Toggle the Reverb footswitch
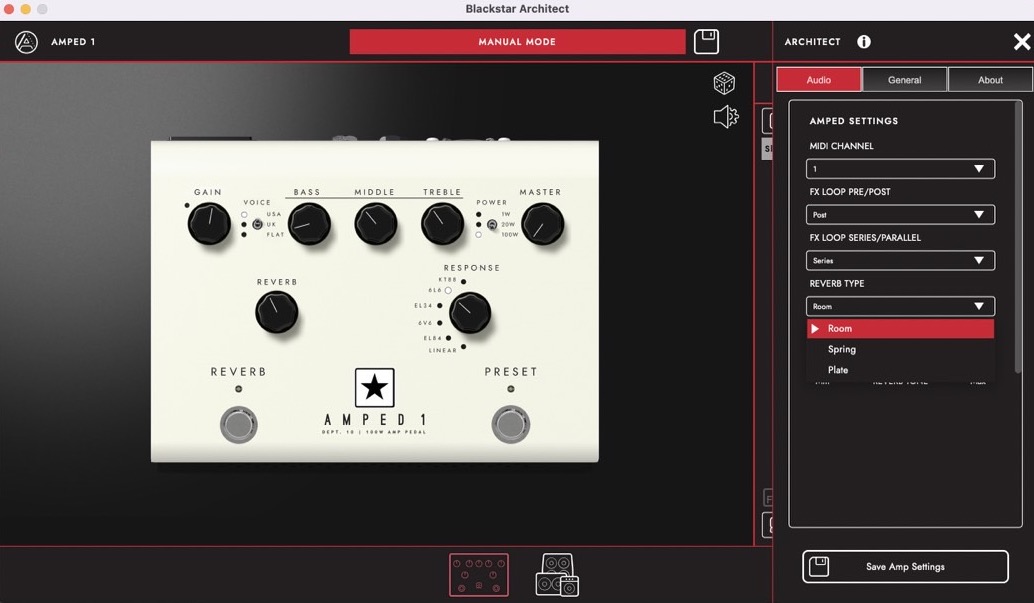 click(x=239, y=424)
